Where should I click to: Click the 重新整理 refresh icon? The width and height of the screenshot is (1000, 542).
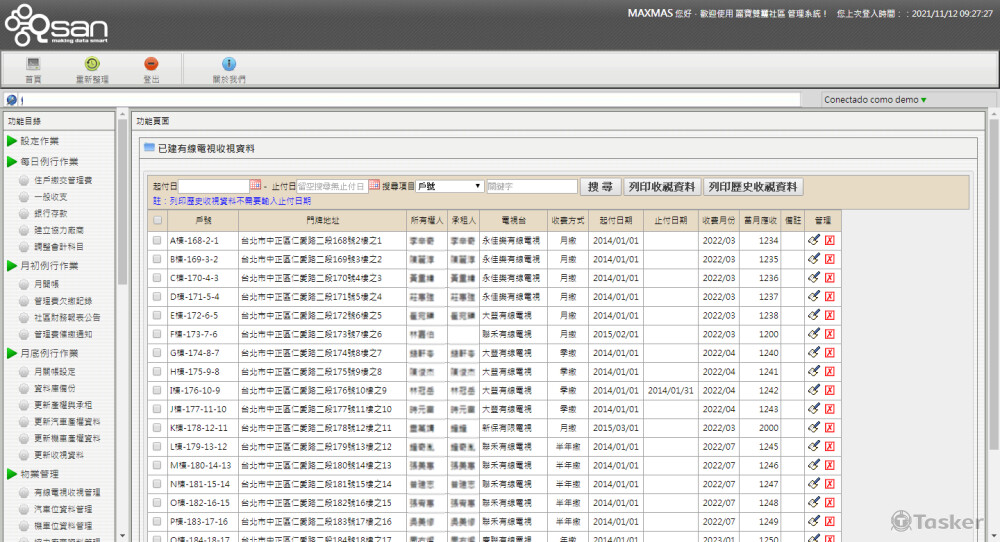point(92,64)
